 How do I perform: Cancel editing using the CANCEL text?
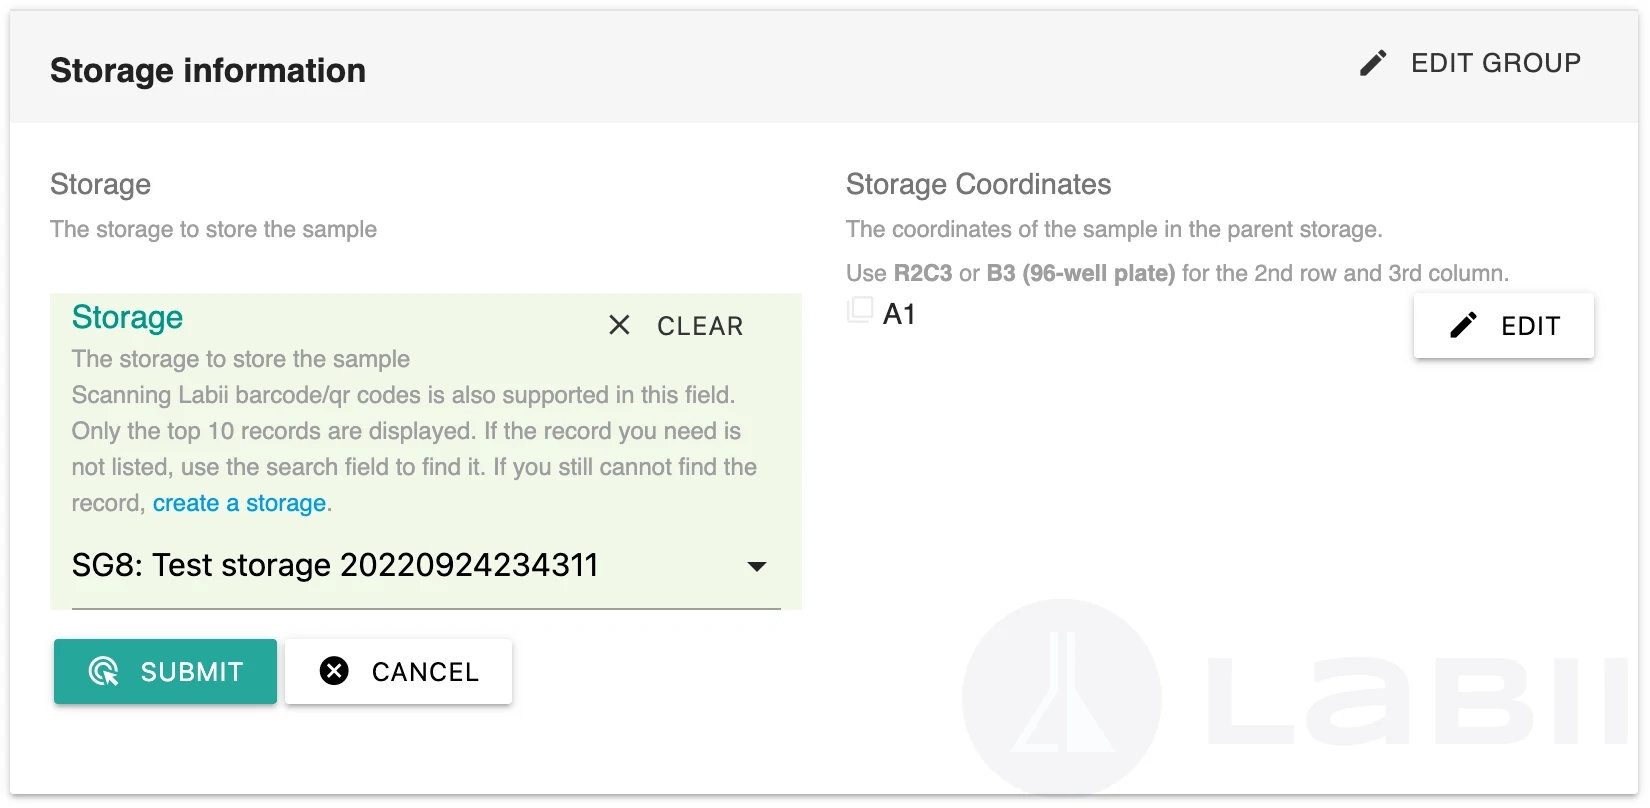point(425,672)
